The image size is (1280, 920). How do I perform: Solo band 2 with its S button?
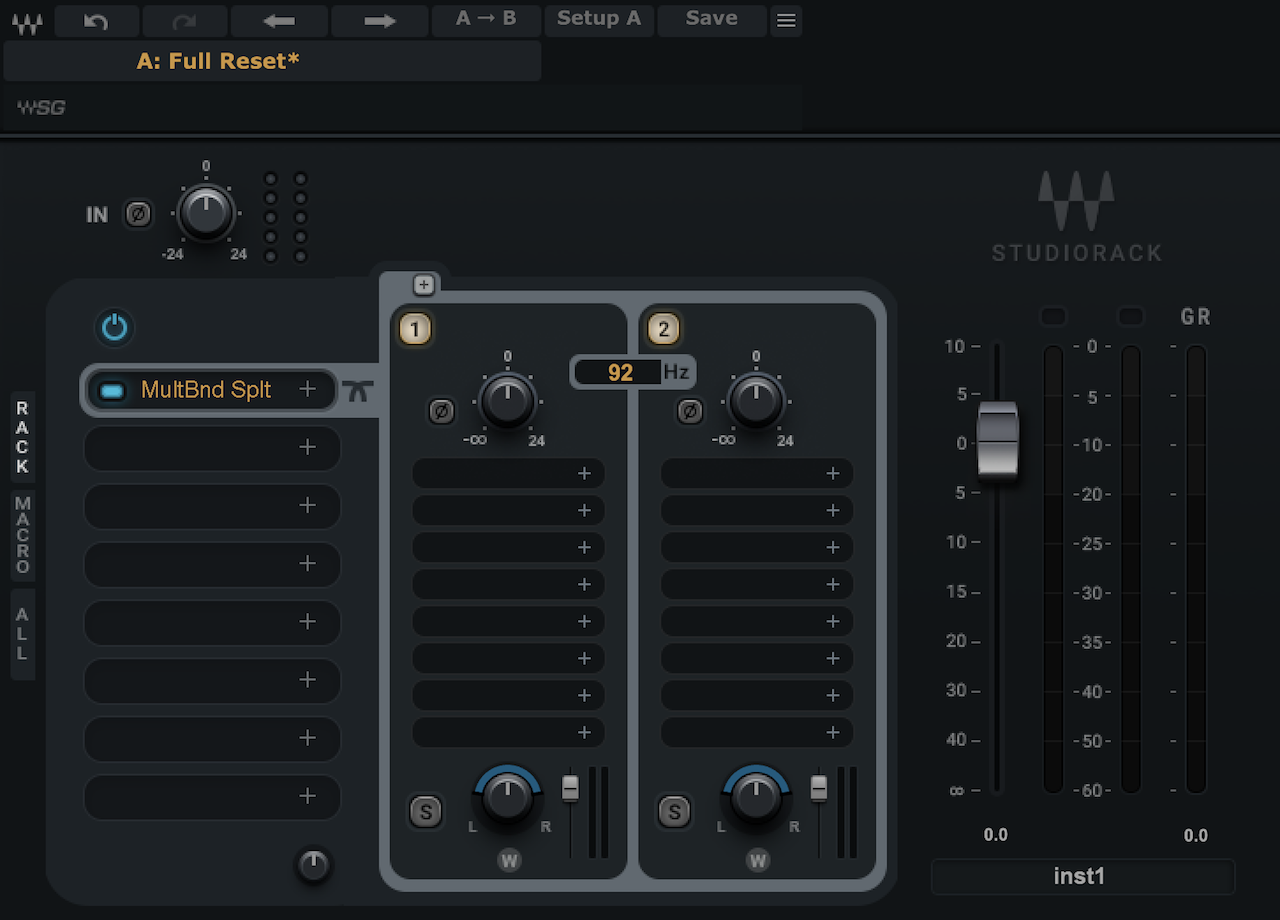coord(674,811)
